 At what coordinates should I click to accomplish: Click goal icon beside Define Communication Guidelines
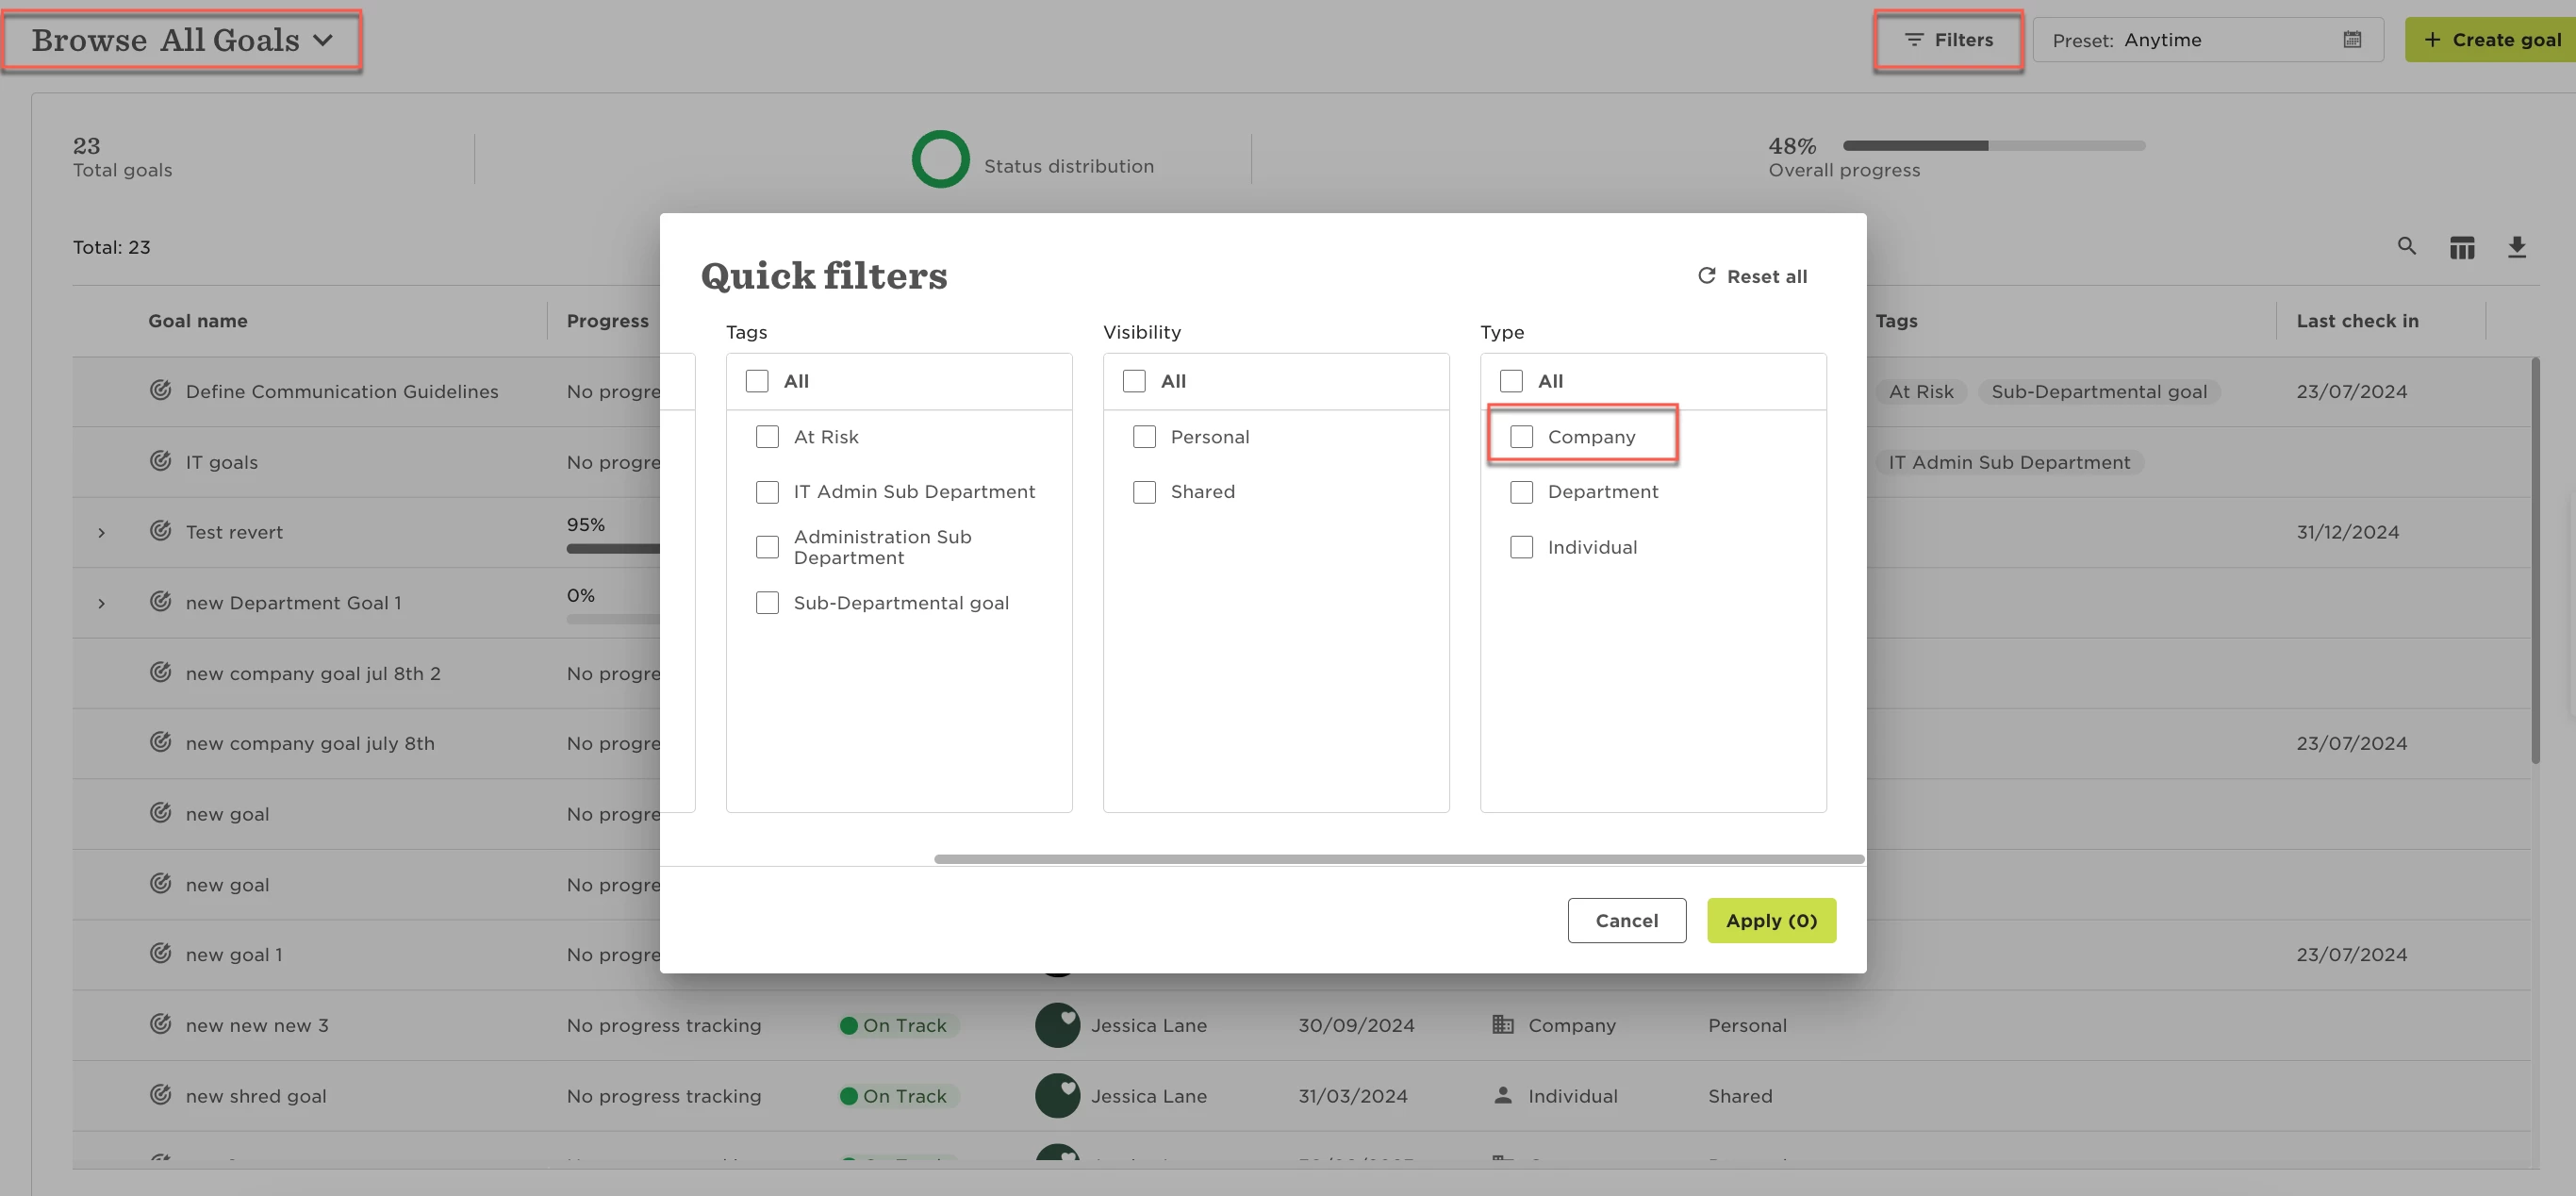coord(160,390)
